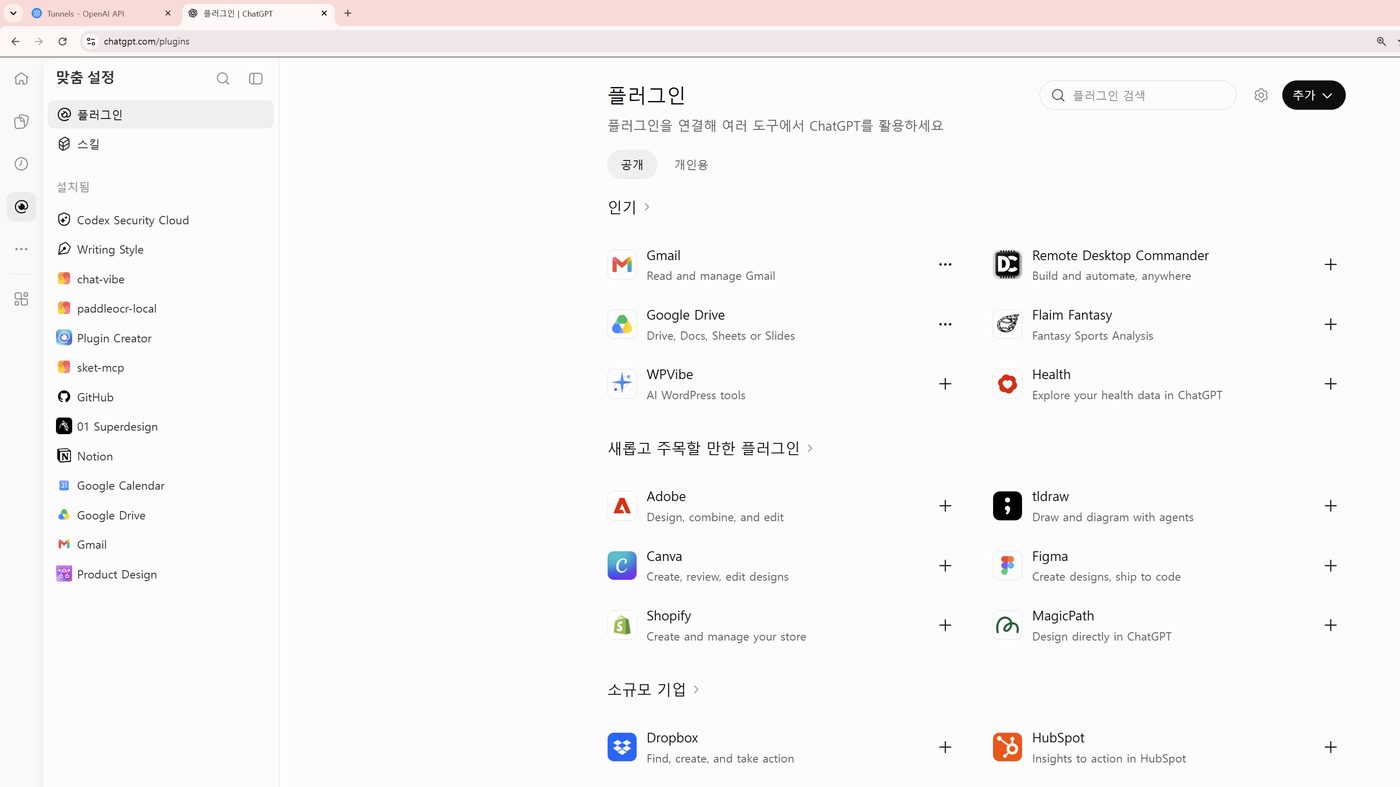Add the HubSpot plugin
This screenshot has height=787, width=1400.
coord(1330,747)
